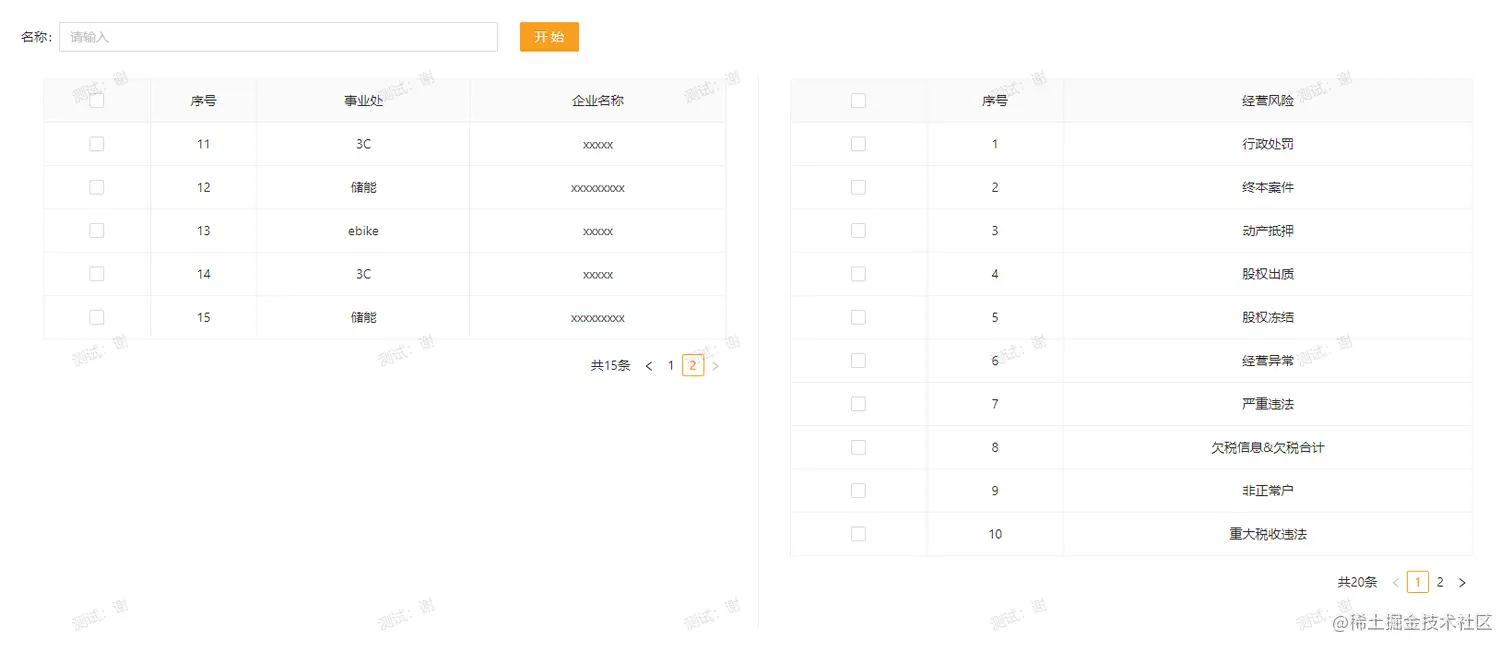This screenshot has width=1512, height=652.
Task: Click the 股权出质 cell
Action: pos(1268,274)
